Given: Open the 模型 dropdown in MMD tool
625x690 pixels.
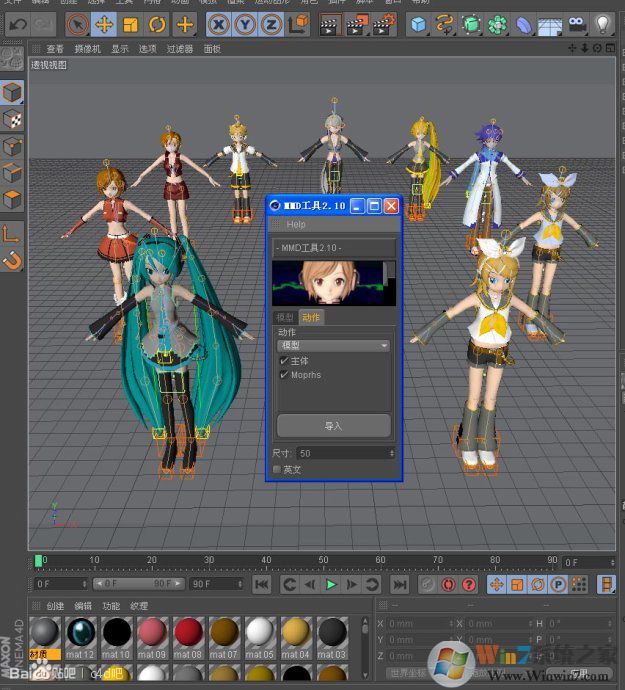Looking at the screenshot, I should tap(333, 346).
